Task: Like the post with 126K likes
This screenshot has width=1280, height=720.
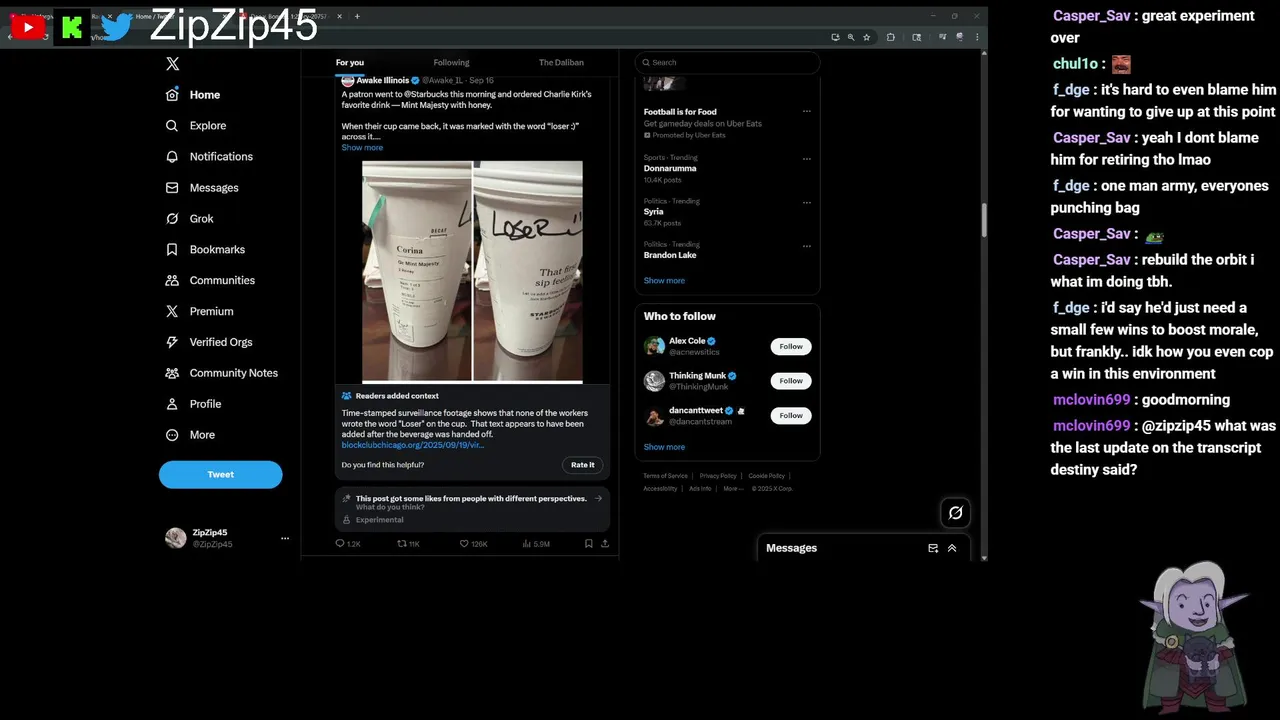Action: [x=464, y=544]
